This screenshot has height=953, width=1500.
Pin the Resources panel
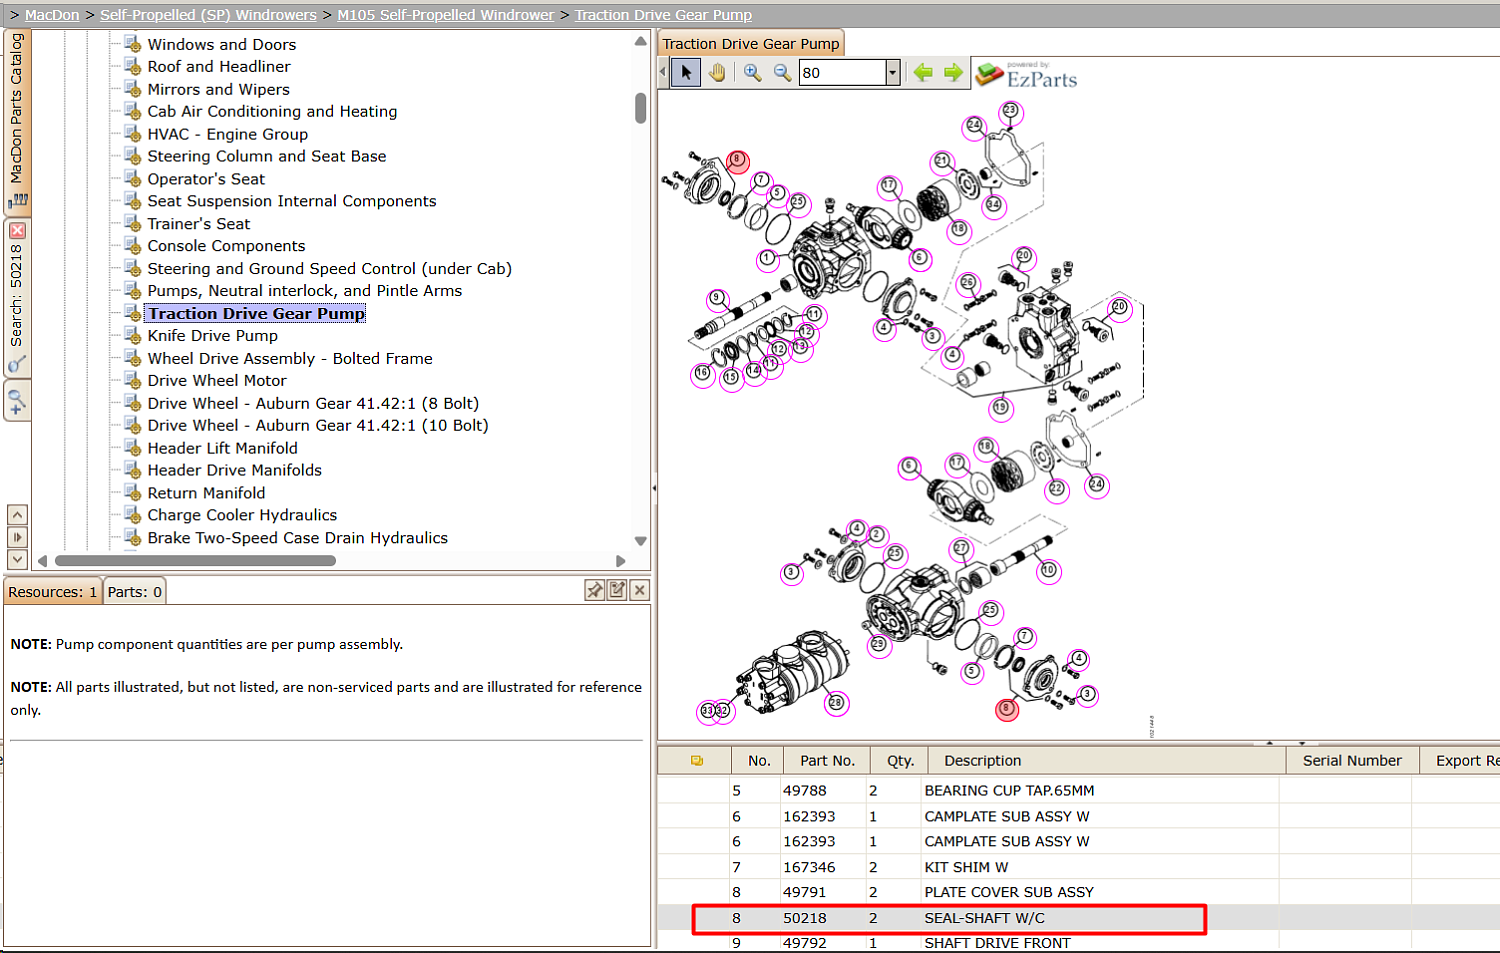point(595,590)
